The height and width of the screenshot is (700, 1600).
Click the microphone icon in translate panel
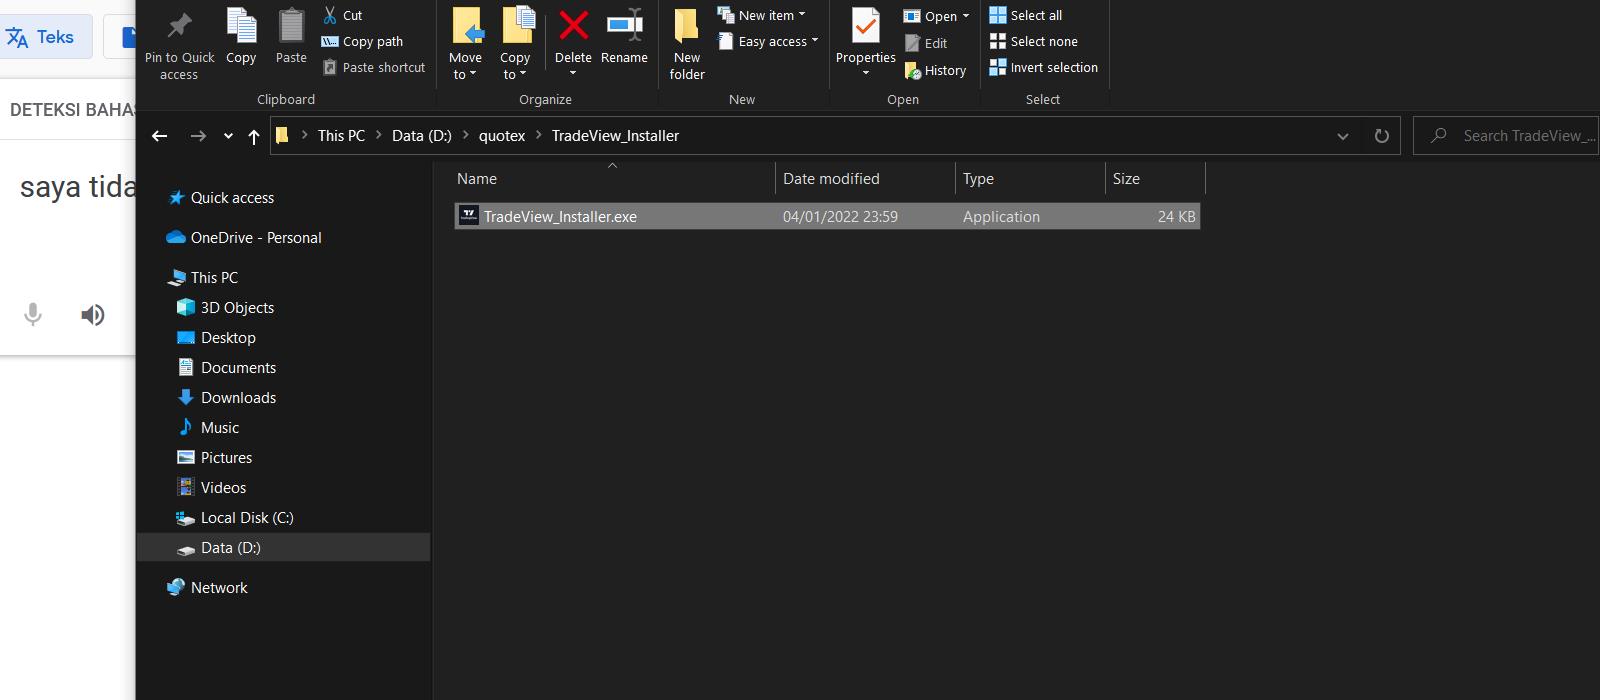(33, 316)
